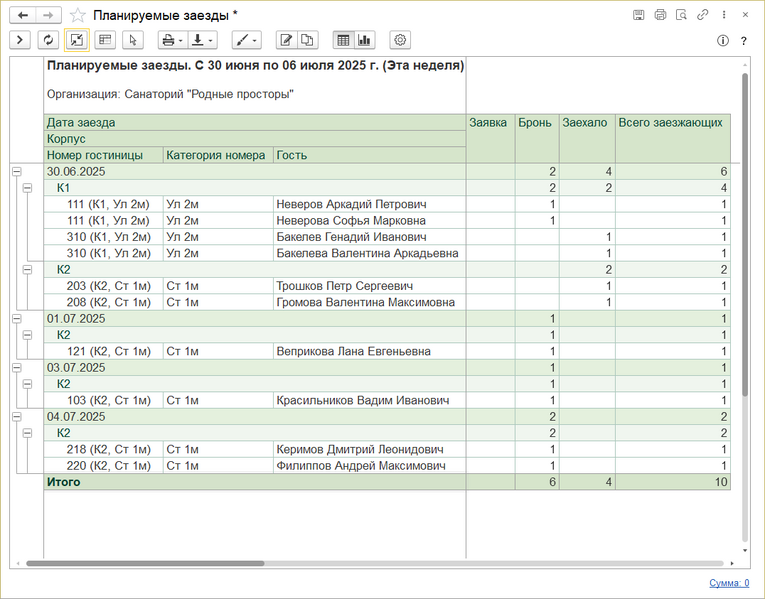Open the print dropdown in the toolbar
The width and height of the screenshot is (765, 599).
[x=171, y=40]
